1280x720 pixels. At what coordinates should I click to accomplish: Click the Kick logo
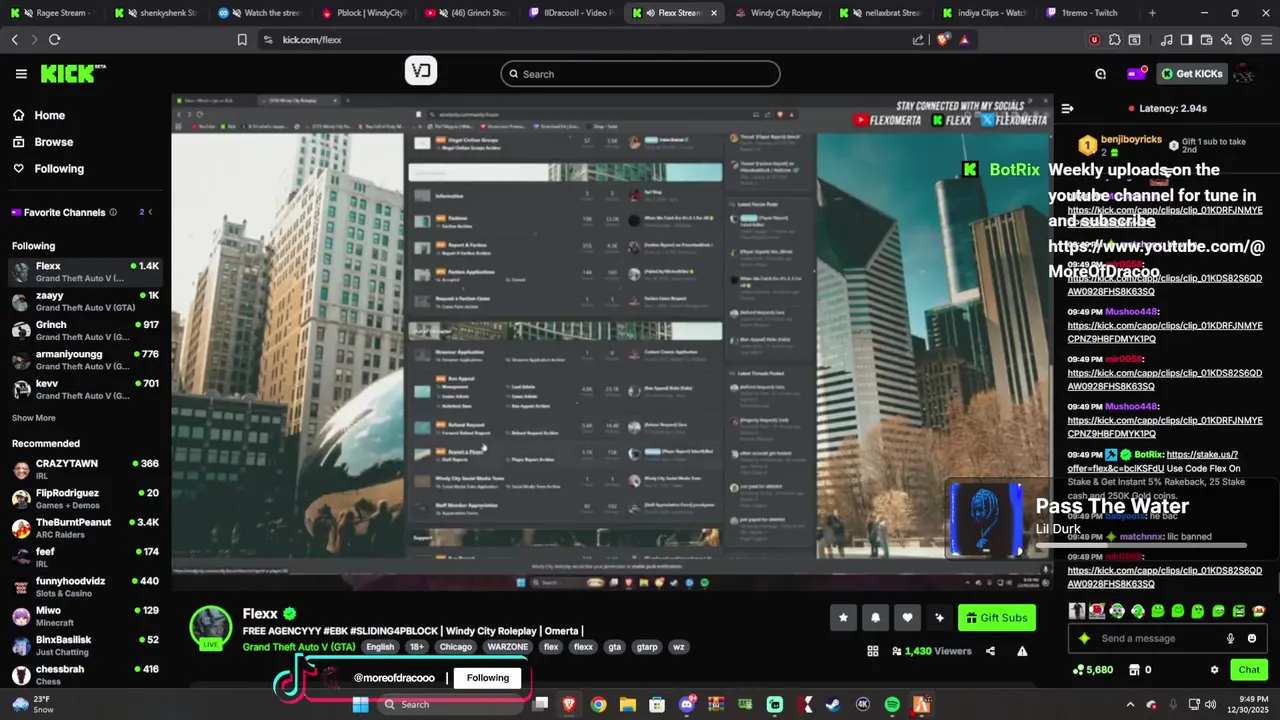(72, 73)
